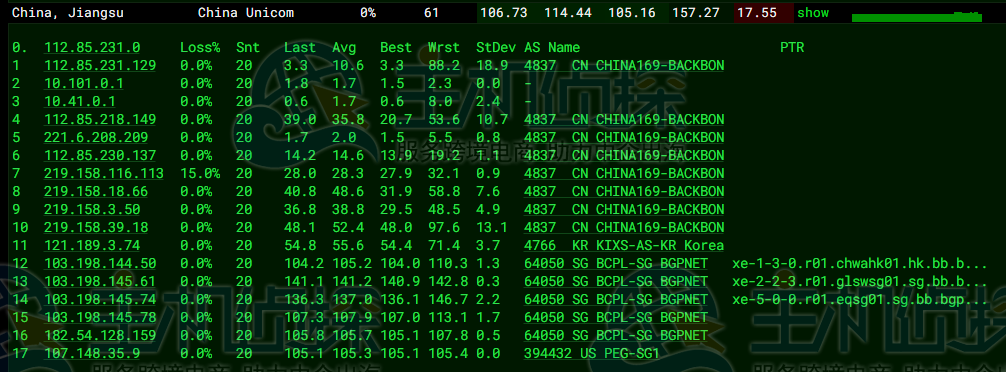Image resolution: width=1006 pixels, height=372 pixels.
Task: Select IP address 221.6.208.209
Action: pyautogui.click(x=96, y=137)
